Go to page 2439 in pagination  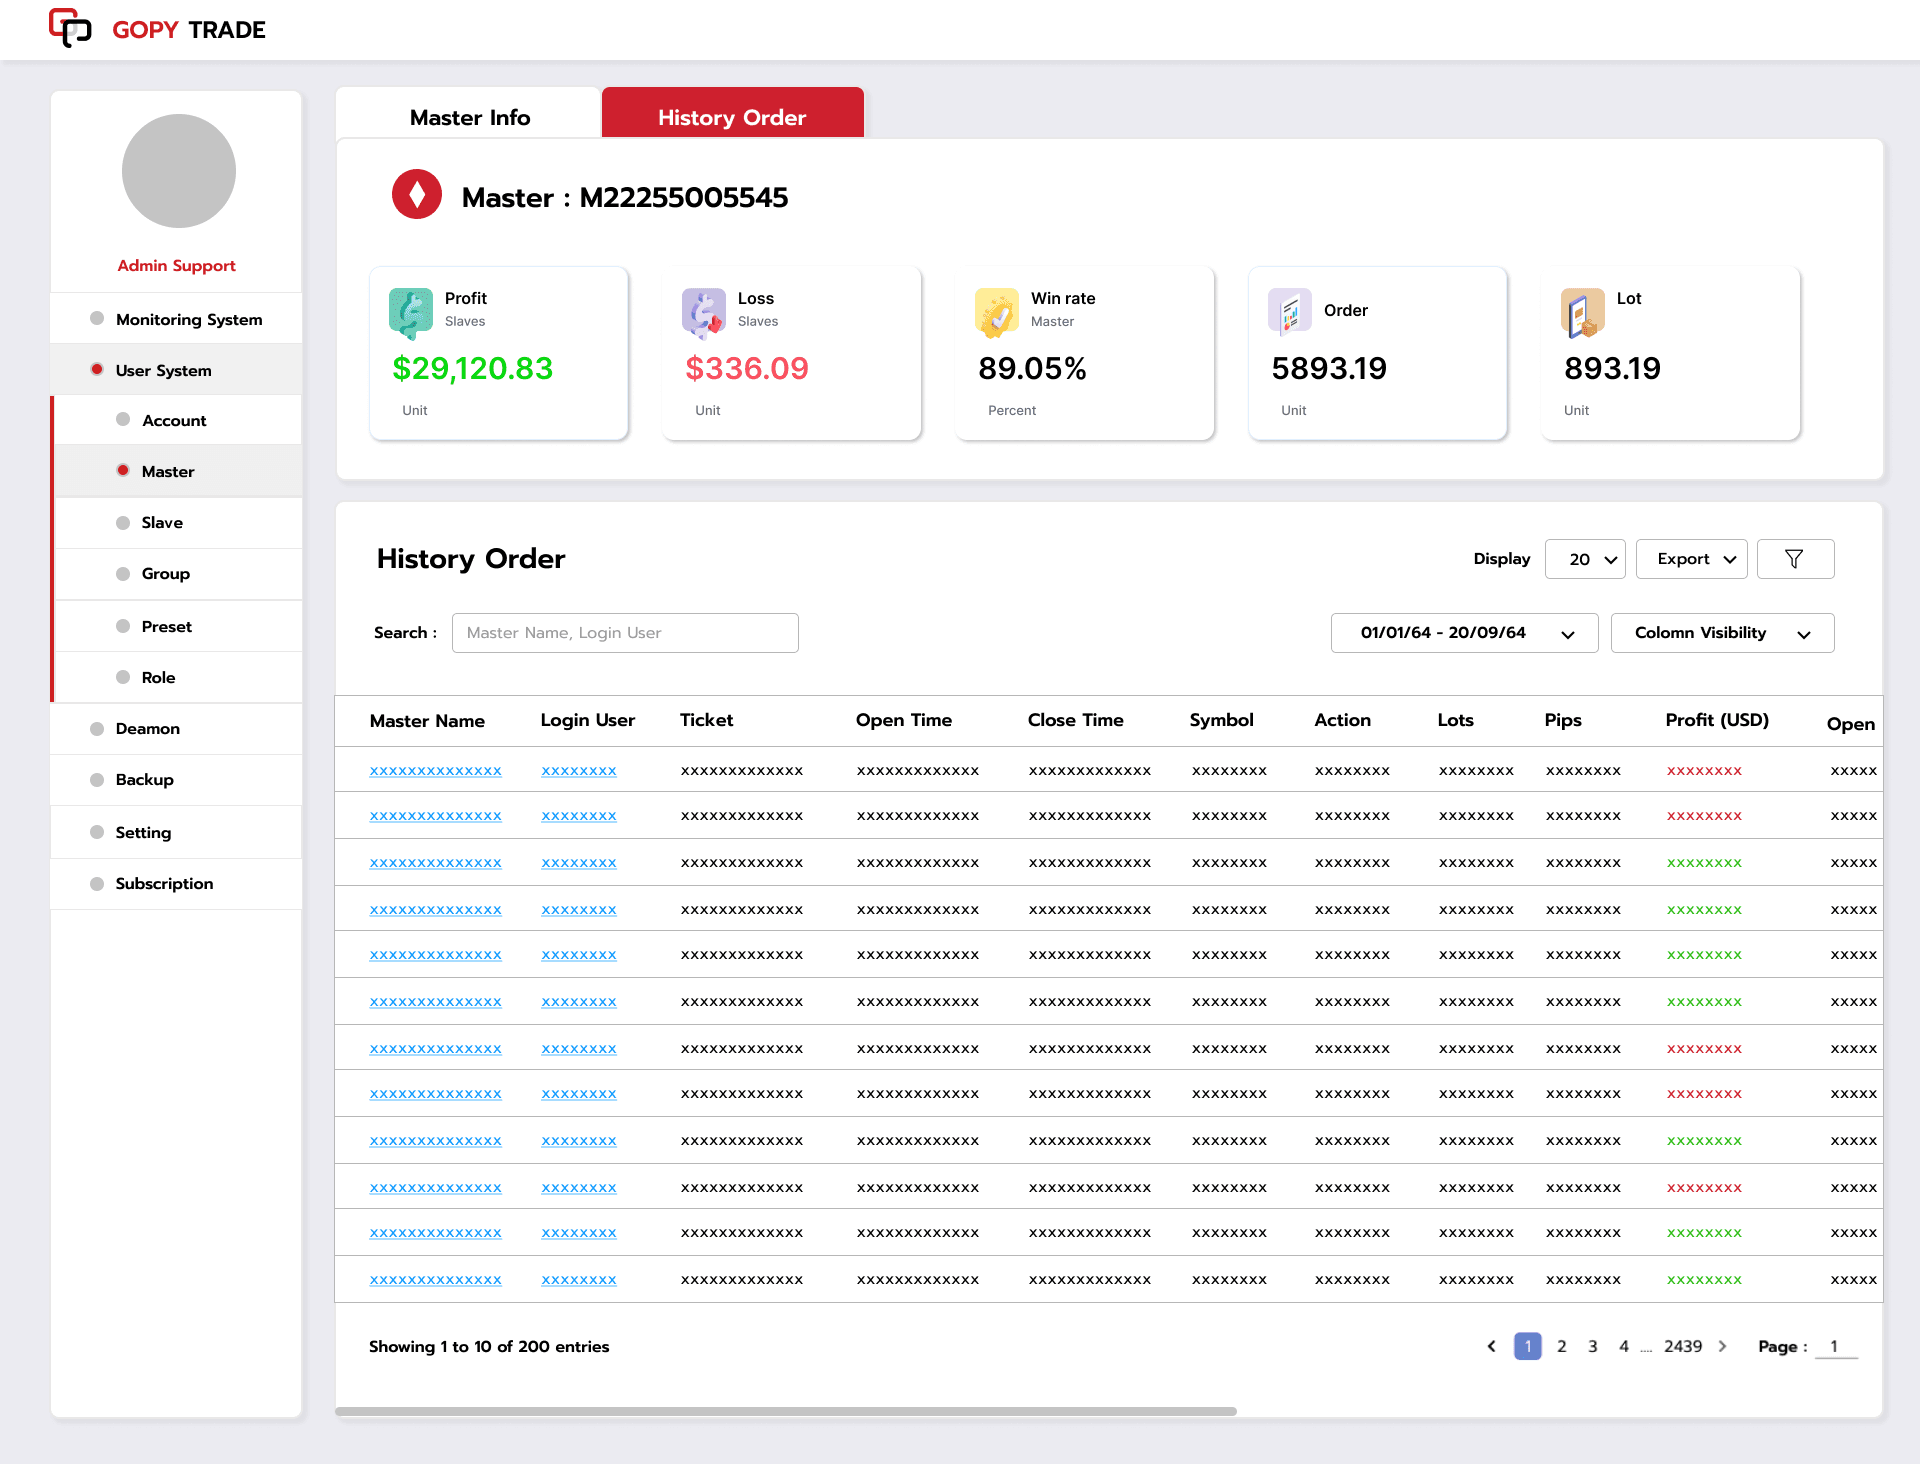coord(1683,1346)
